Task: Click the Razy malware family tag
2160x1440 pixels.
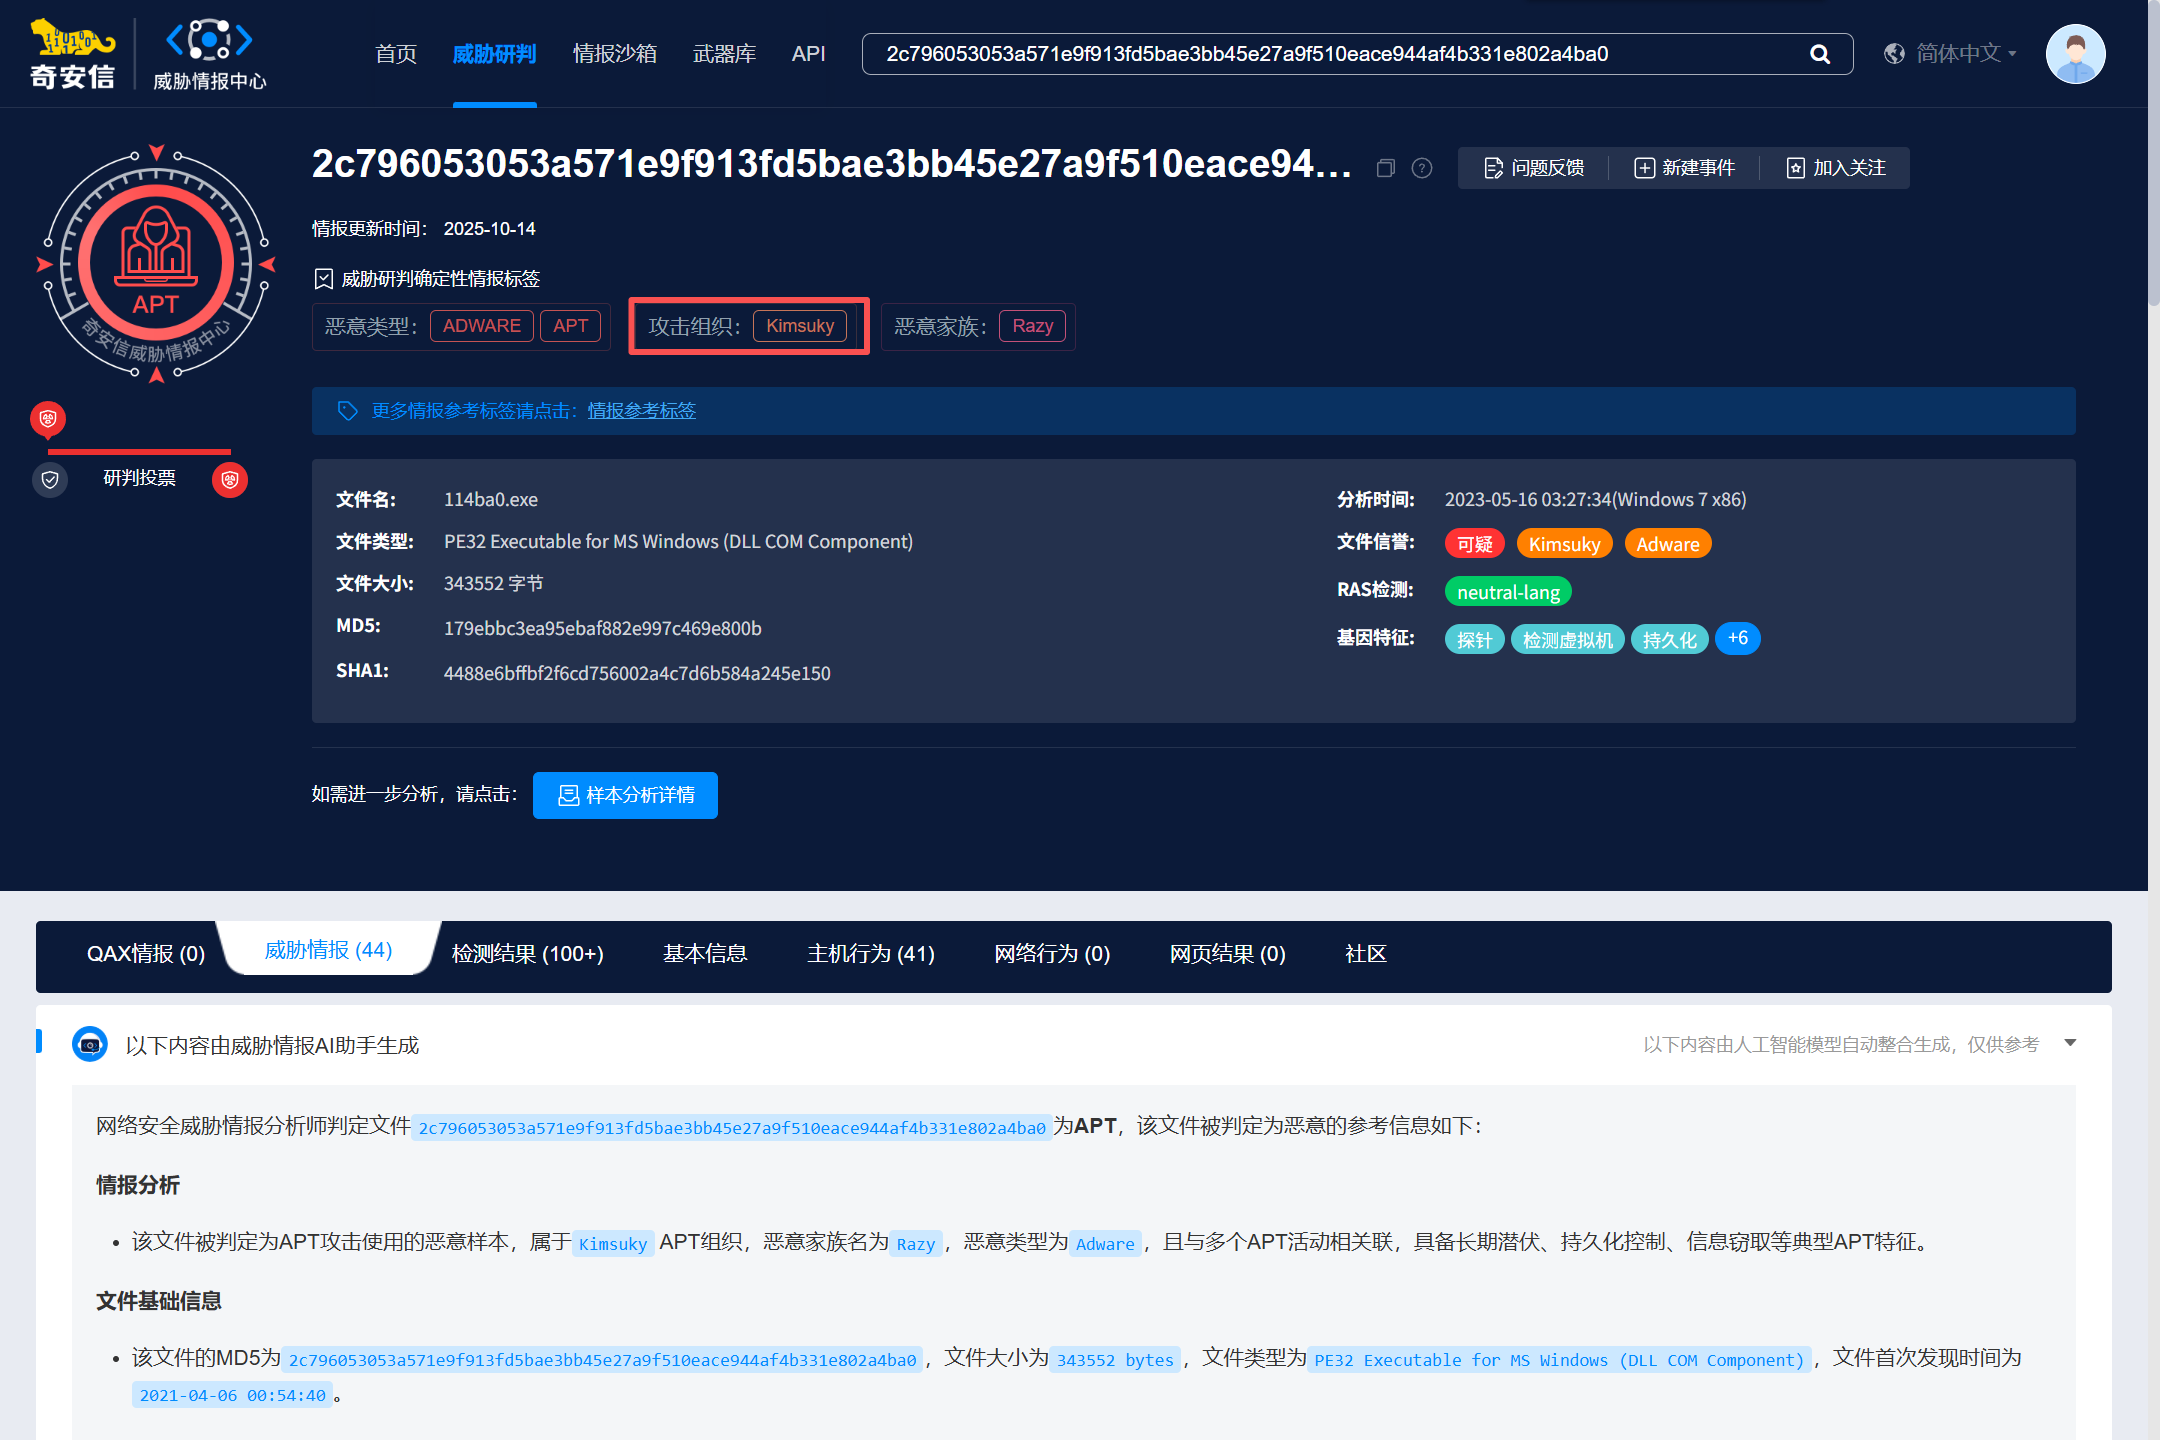Action: [1033, 326]
